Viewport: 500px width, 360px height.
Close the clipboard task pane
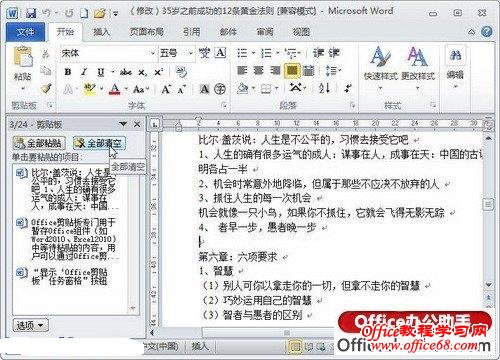point(137,124)
